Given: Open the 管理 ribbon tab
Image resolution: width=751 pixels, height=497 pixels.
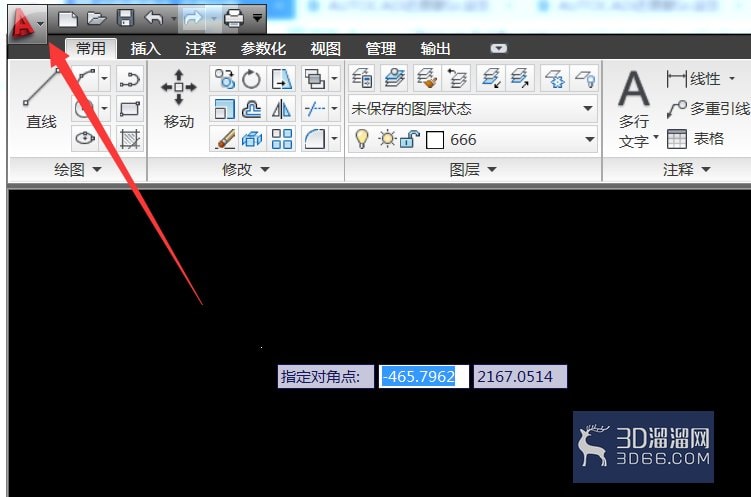Looking at the screenshot, I should [x=380, y=48].
